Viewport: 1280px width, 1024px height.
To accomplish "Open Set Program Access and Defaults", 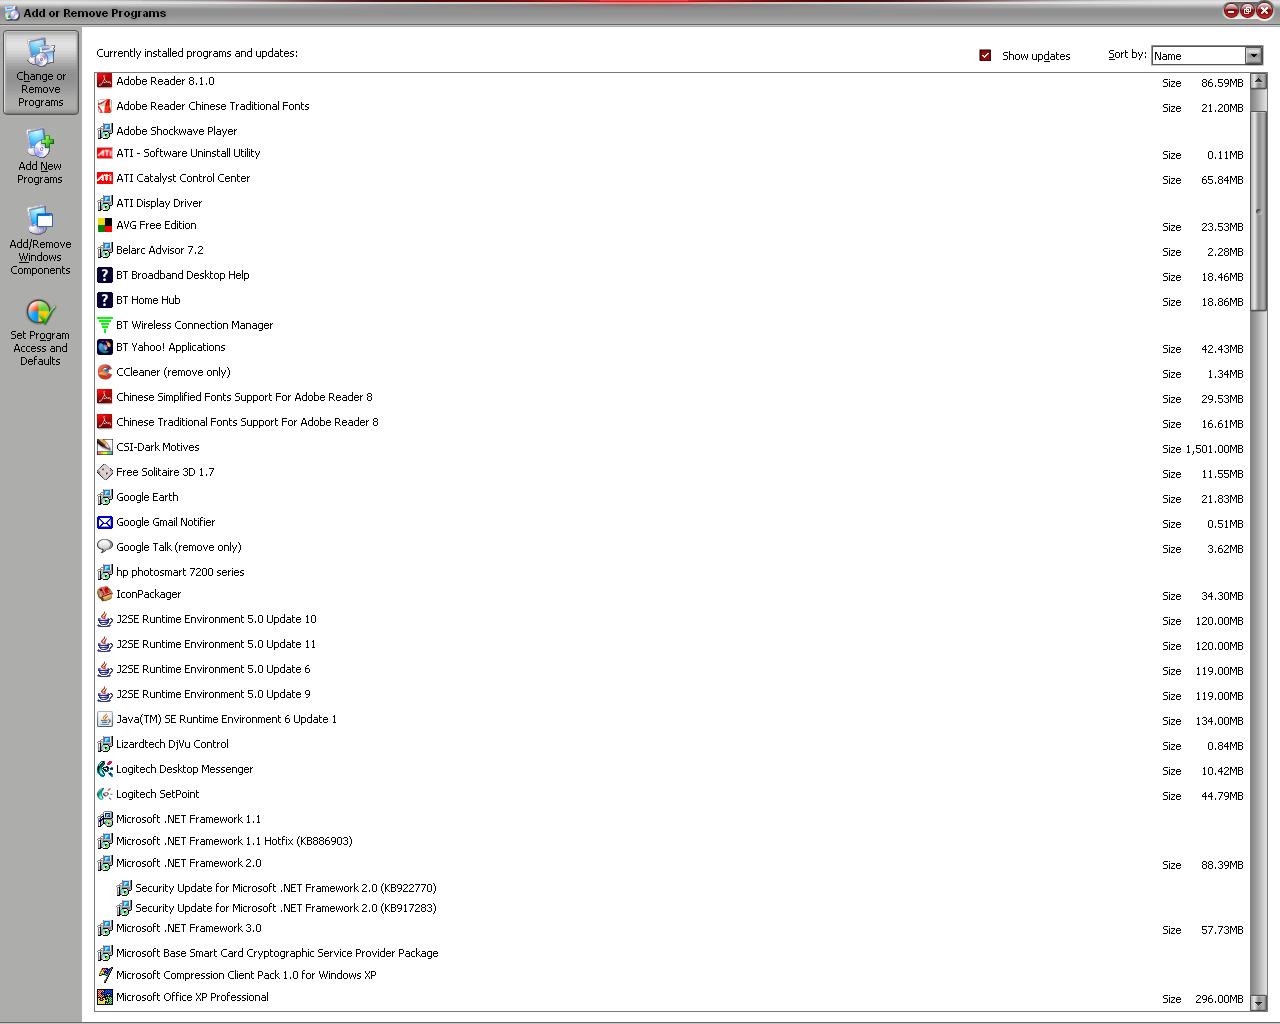I will (40, 333).
